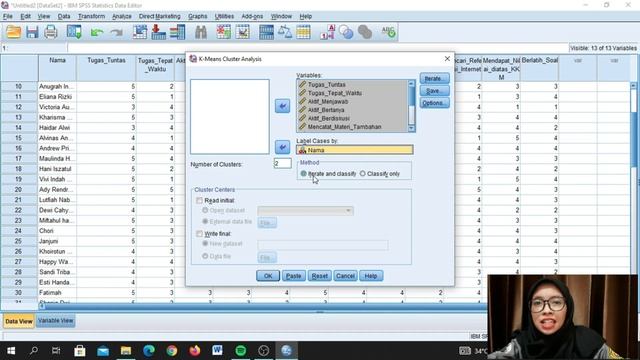Open Windows Start menu

click(11, 351)
